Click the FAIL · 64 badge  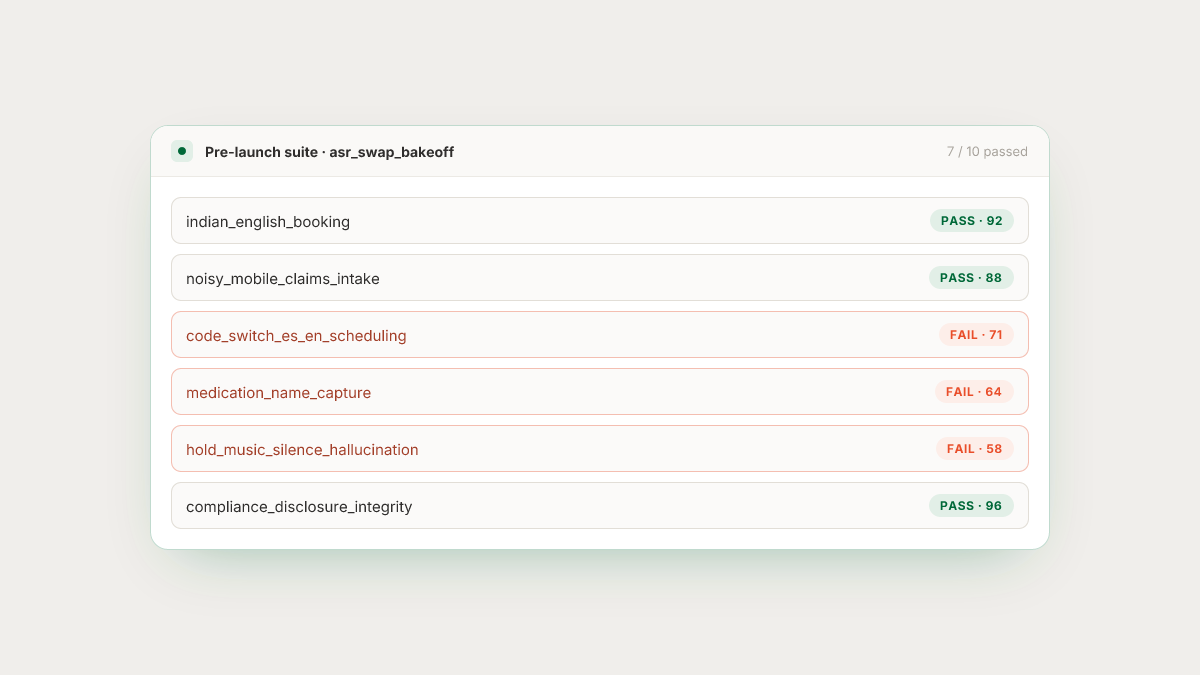(x=975, y=392)
